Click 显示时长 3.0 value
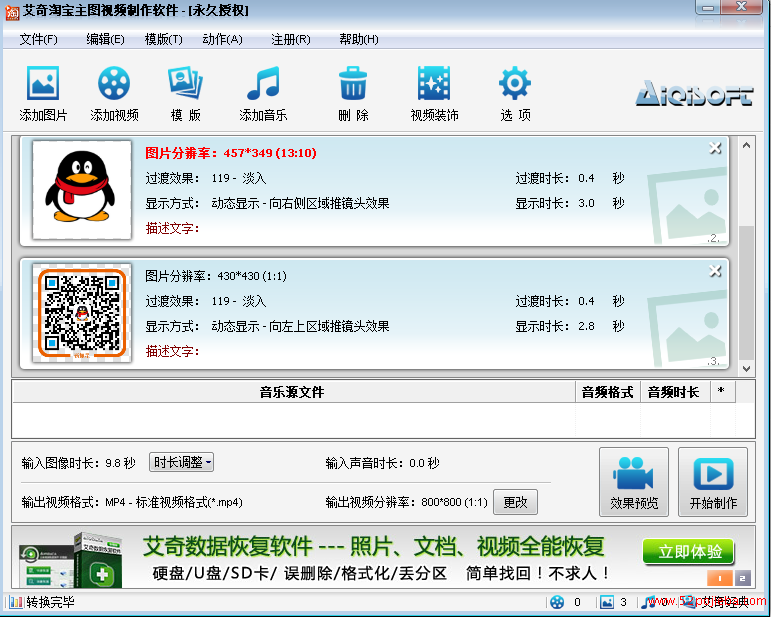The width and height of the screenshot is (771, 617). point(586,203)
